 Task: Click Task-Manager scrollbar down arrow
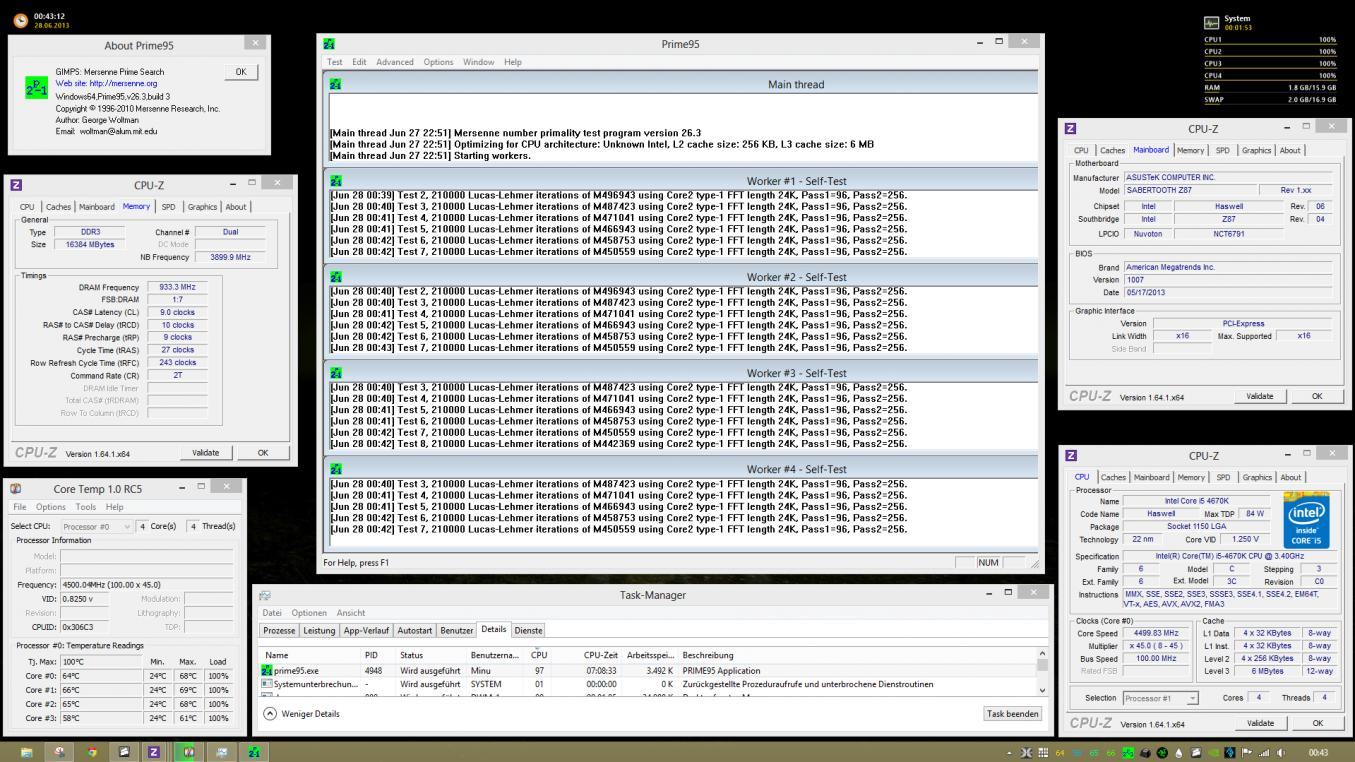(1043, 690)
